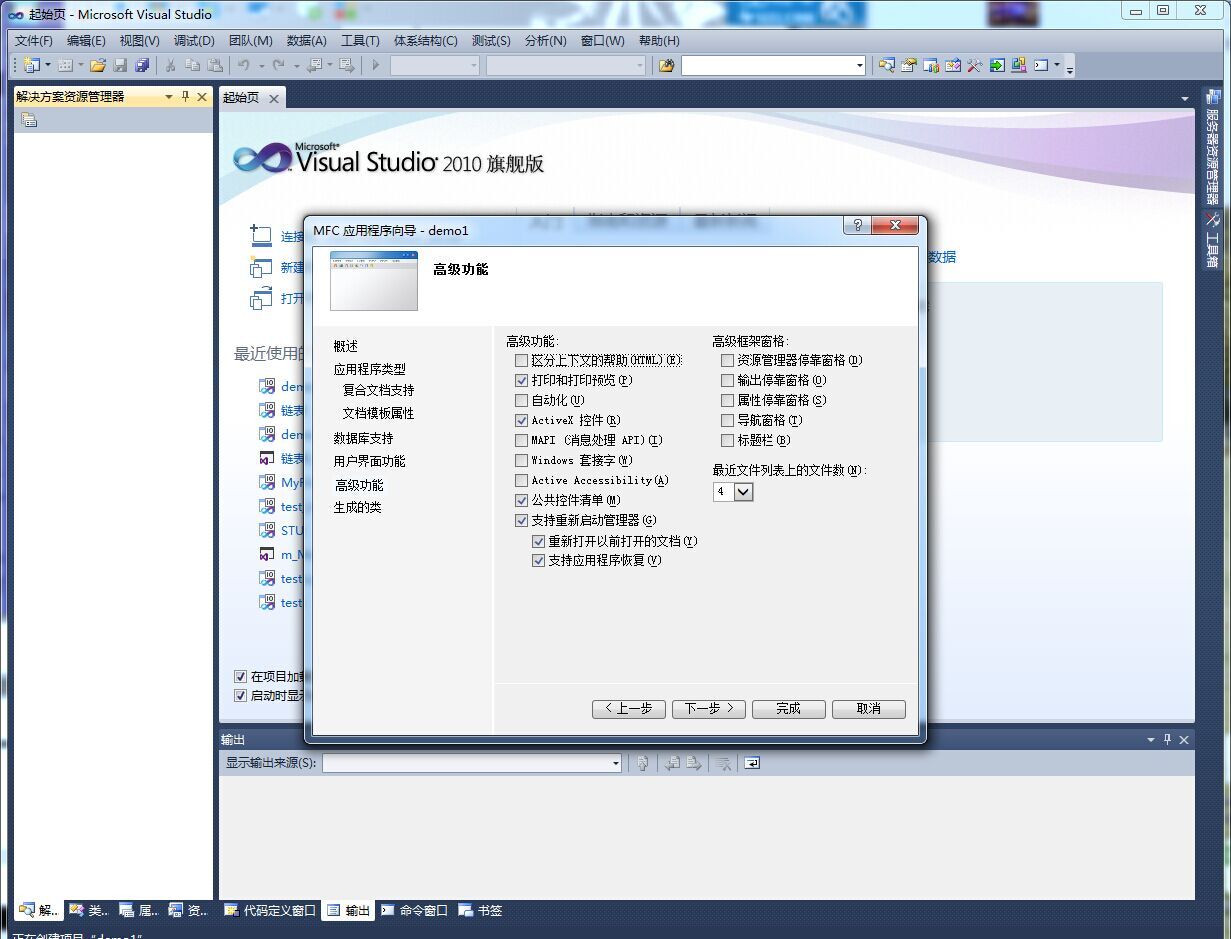Viewport: 1231px width, 939px height.
Task: Open the output source dropdown in Output panel
Action: [616, 763]
